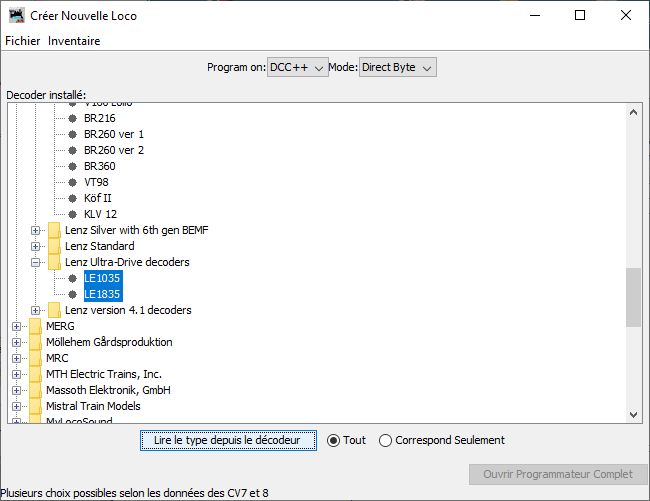
Task: Click the bullet icon beside BR260 ver 2
Action: [73, 150]
